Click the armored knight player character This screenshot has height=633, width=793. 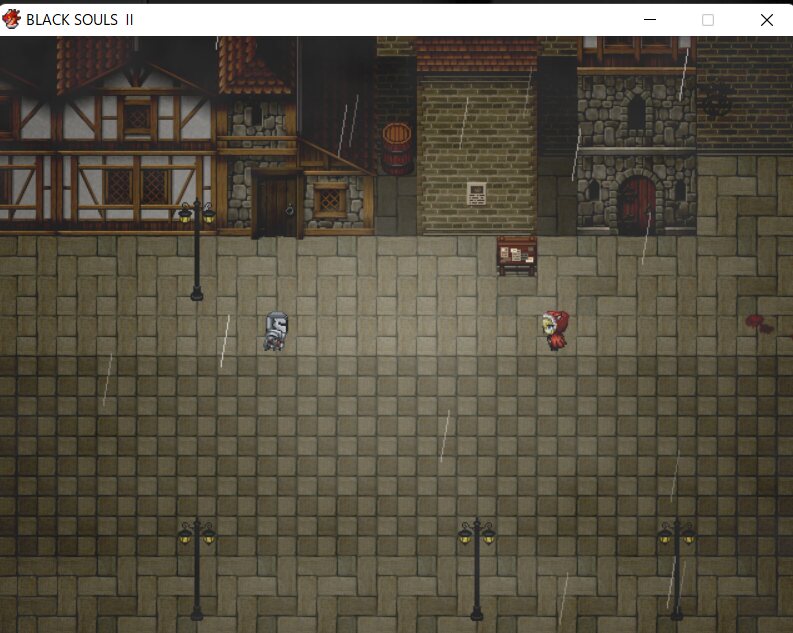pos(276,331)
